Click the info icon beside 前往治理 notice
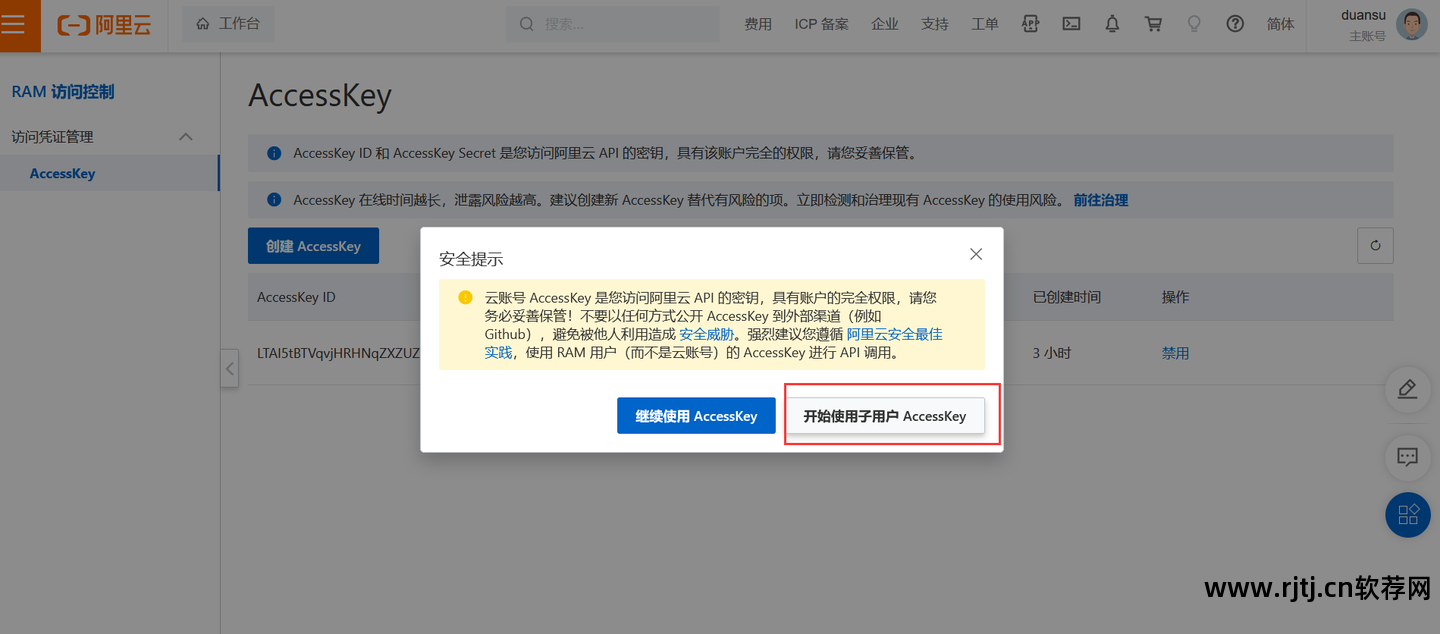This screenshot has height=634, width=1440. [x=274, y=200]
